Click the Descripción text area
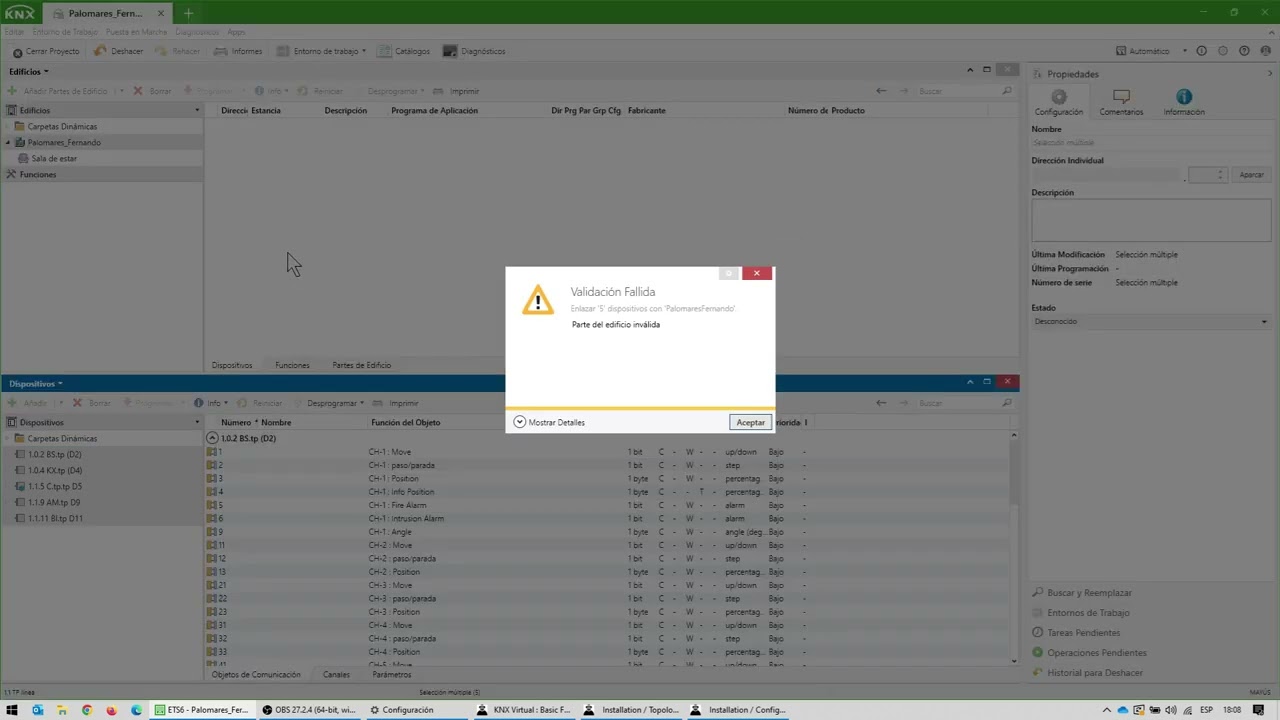Viewport: 1280px width, 720px height. click(1151, 220)
